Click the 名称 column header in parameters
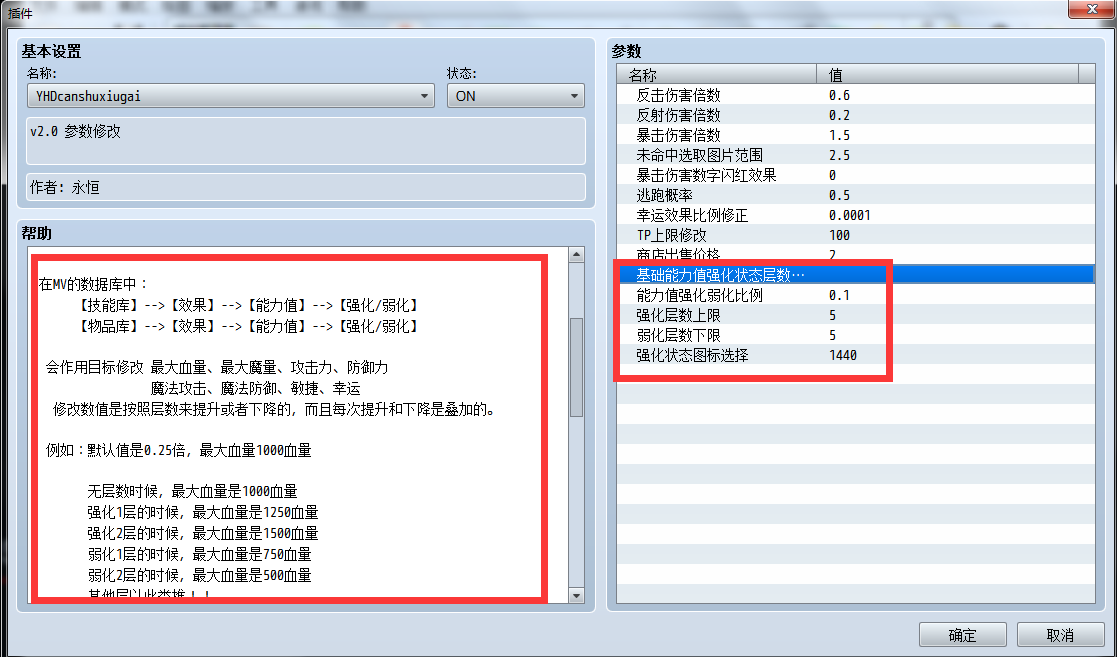This screenshot has width=1117, height=657. [717, 74]
